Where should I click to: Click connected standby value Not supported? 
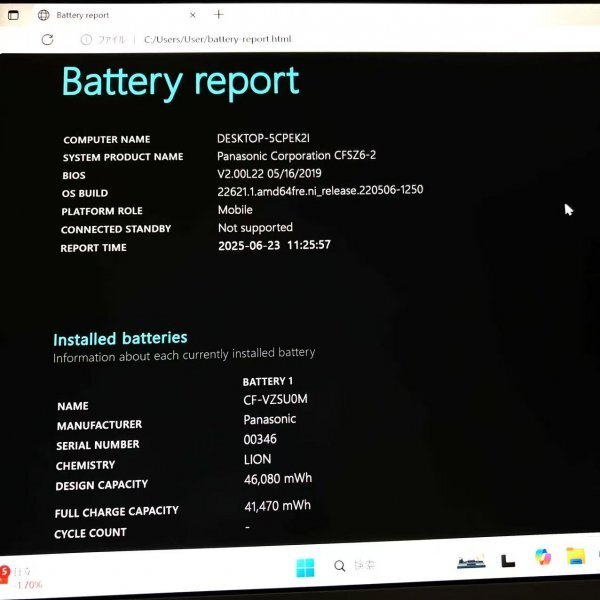click(255, 228)
